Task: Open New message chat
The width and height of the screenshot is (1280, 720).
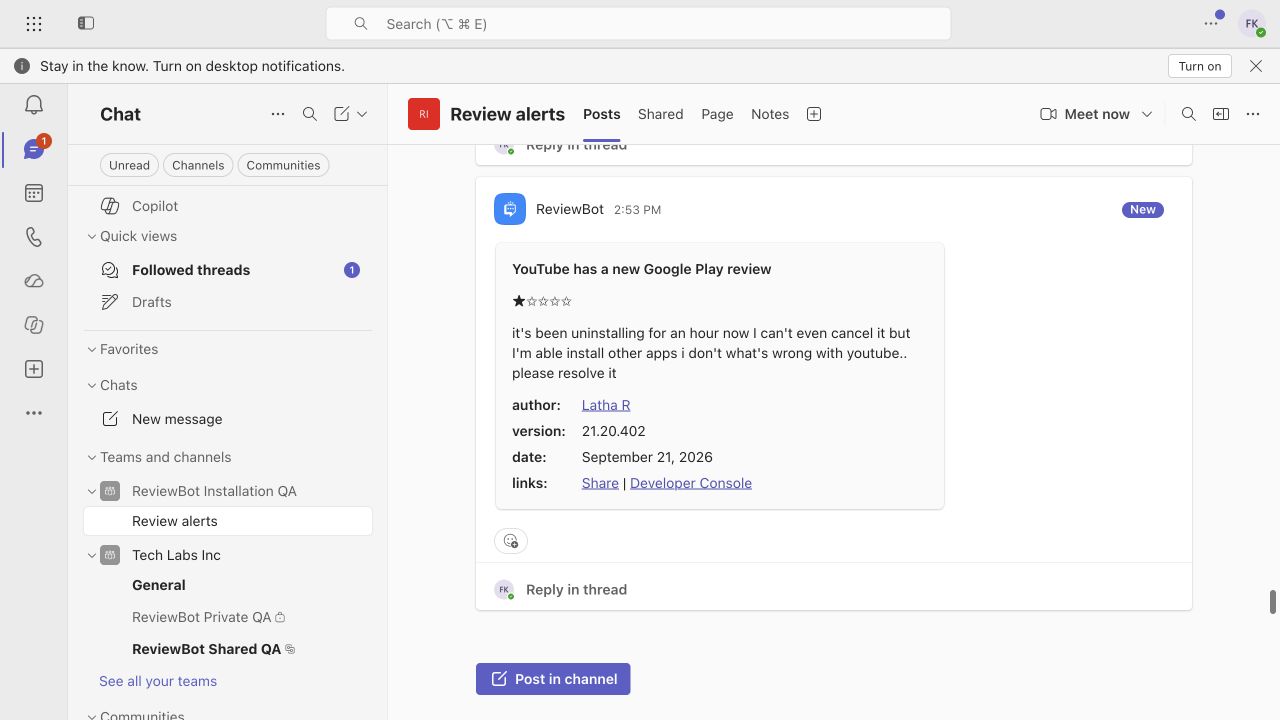Action: click(228, 419)
